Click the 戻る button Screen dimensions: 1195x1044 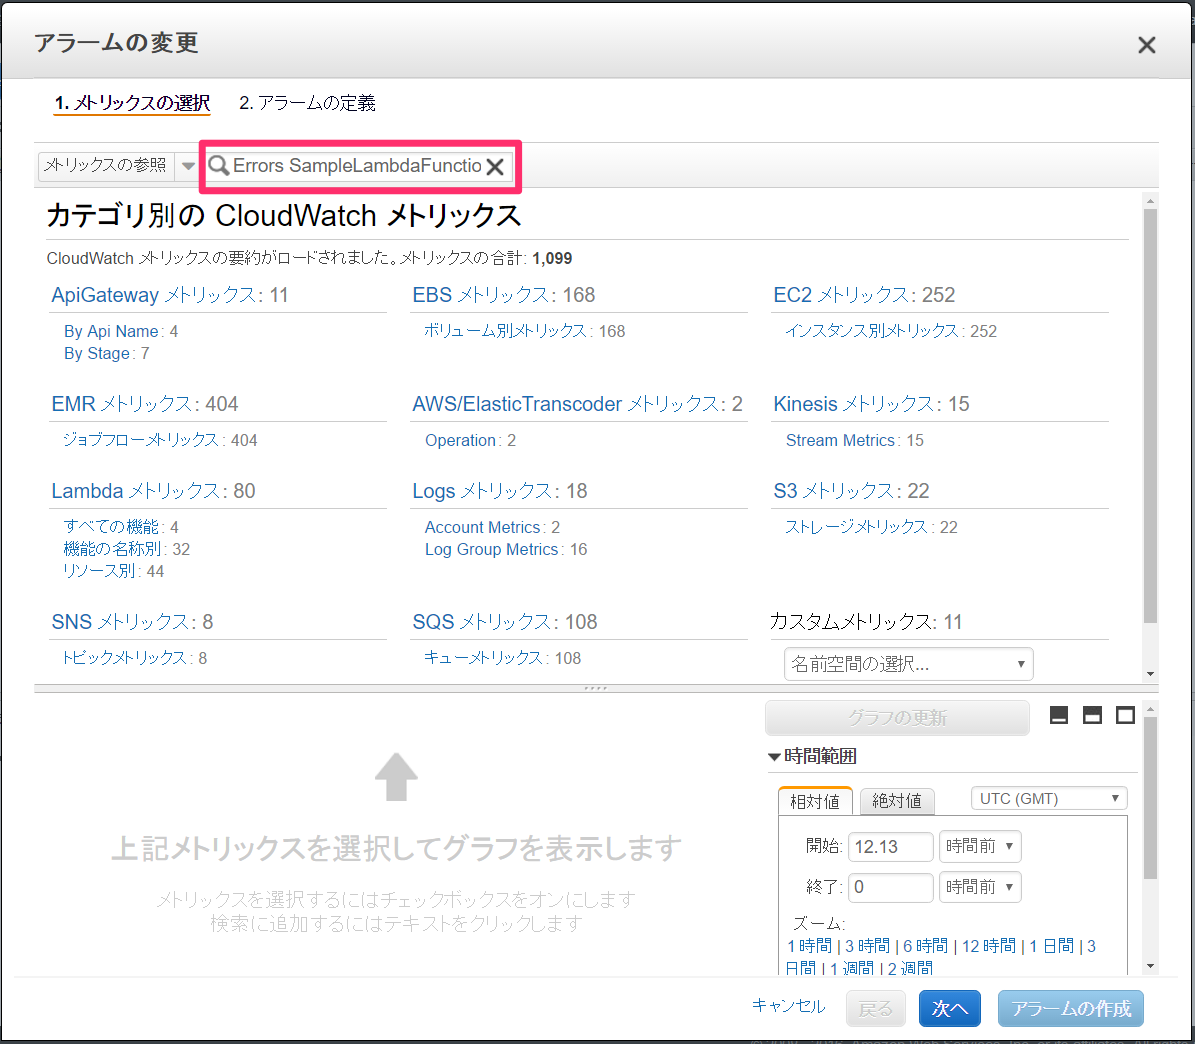(875, 1009)
